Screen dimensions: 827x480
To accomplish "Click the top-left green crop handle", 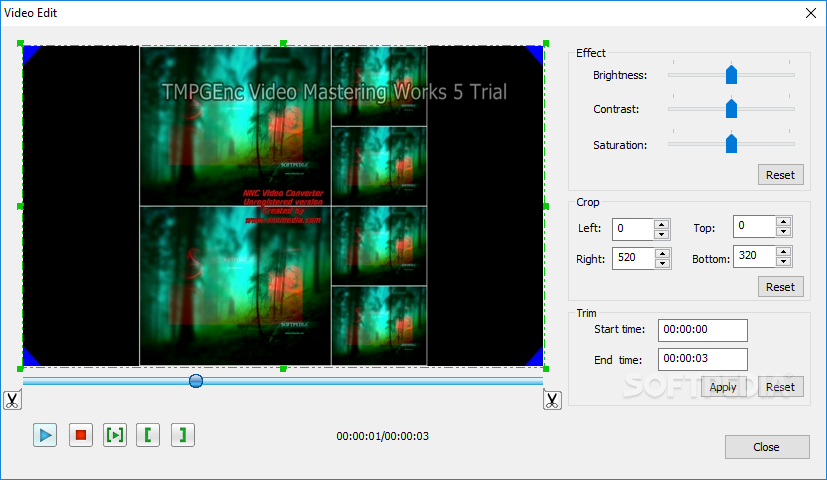I will tap(20, 43).
